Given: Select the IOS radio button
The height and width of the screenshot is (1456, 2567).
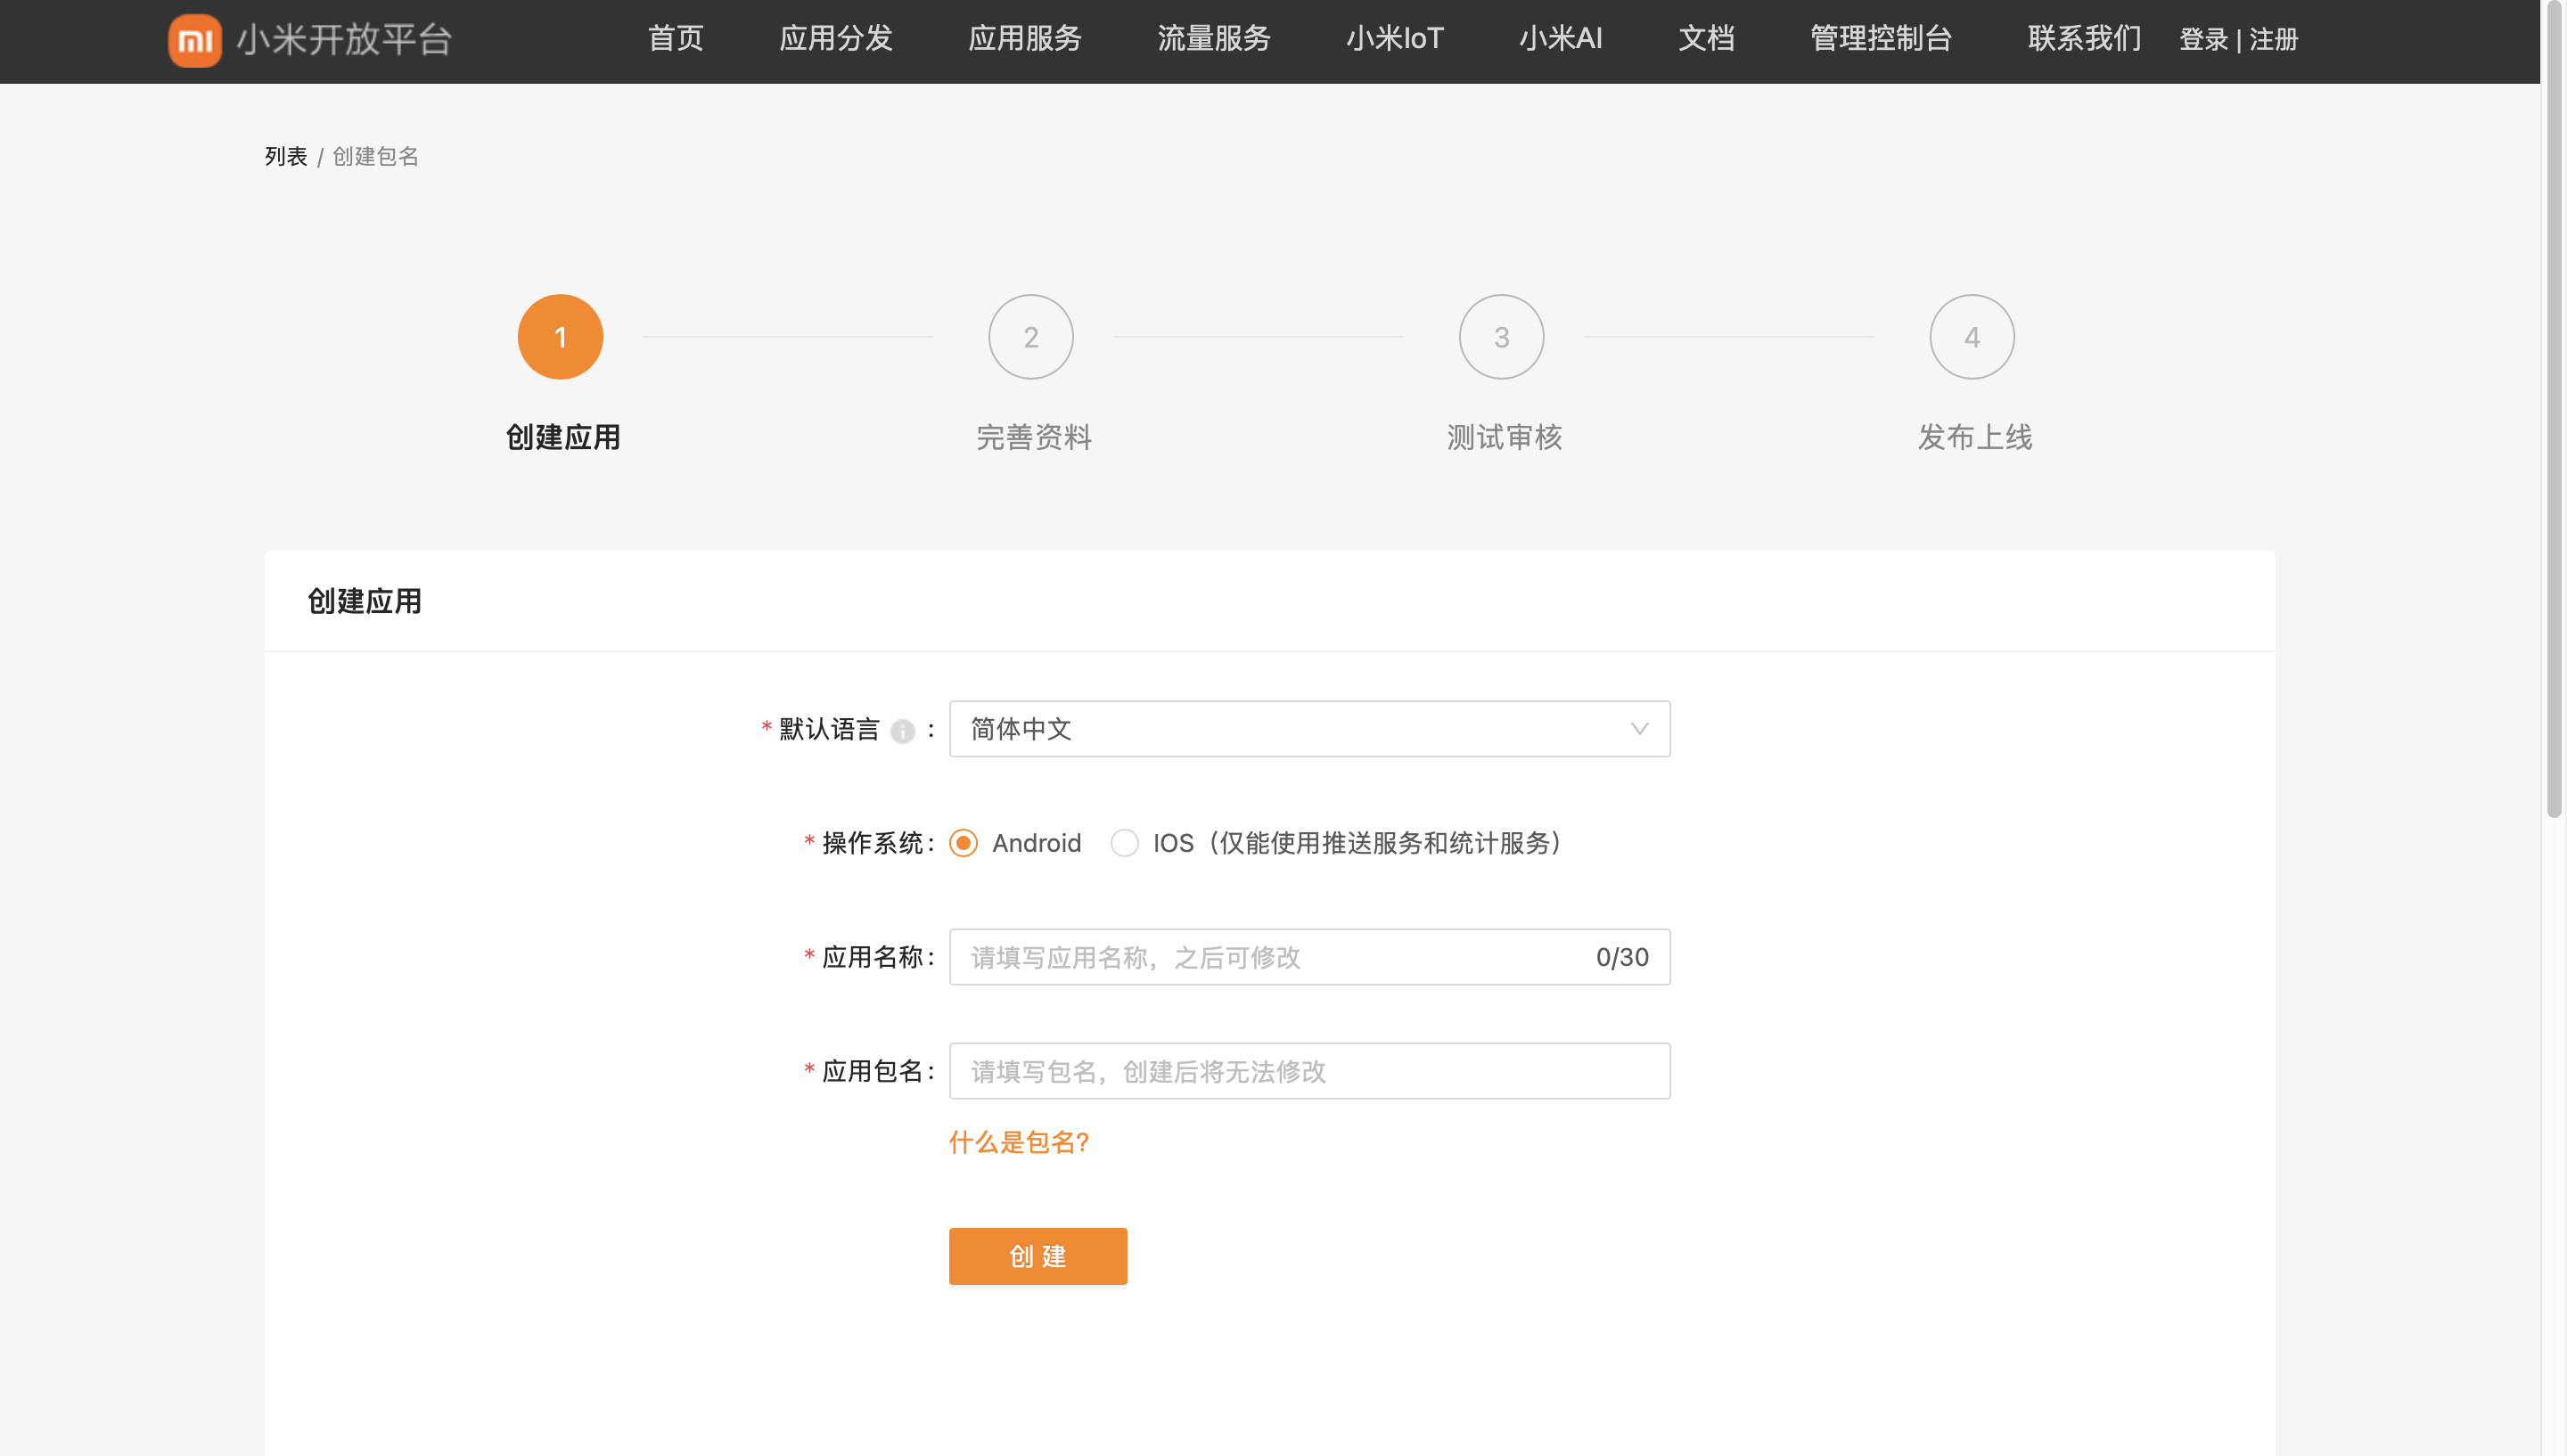Looking at the screenshot, I should [1124, 843].
